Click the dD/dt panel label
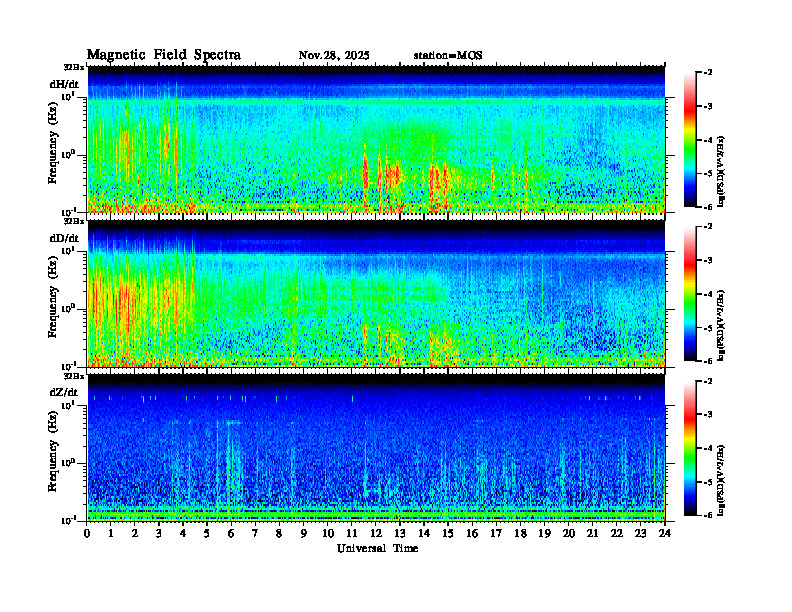792x612 pixels. click(x=64, y=238)
